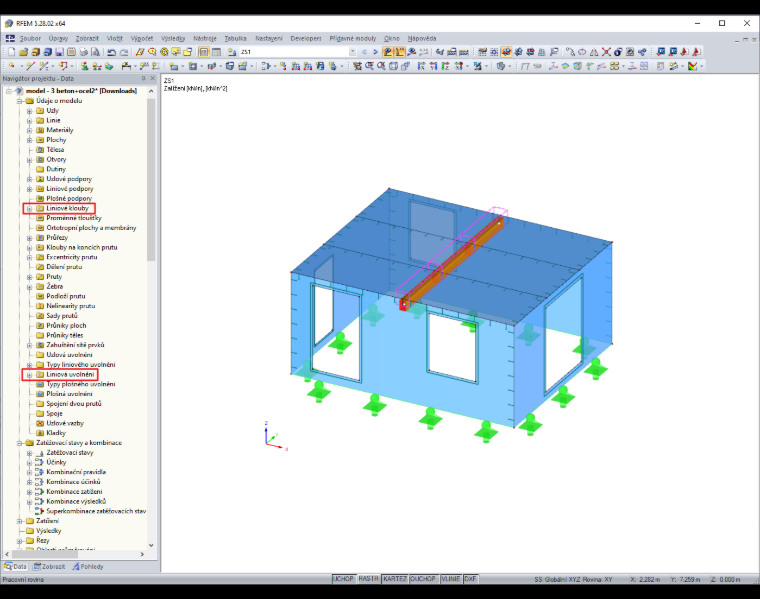Expand the Liniová uvolnění tree node
Image resolution: width=760 pixels, height=599 pixels.
pos(29,375)
